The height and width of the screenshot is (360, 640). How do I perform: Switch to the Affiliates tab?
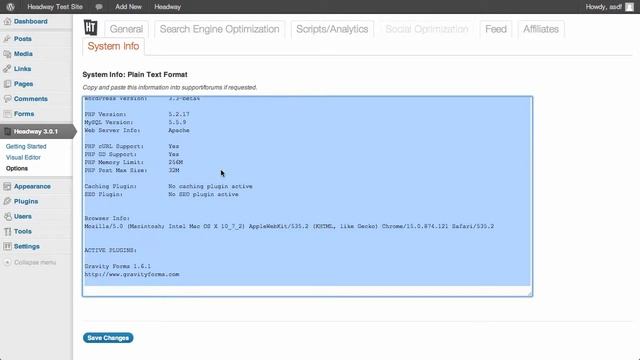[x=541, y=29]
